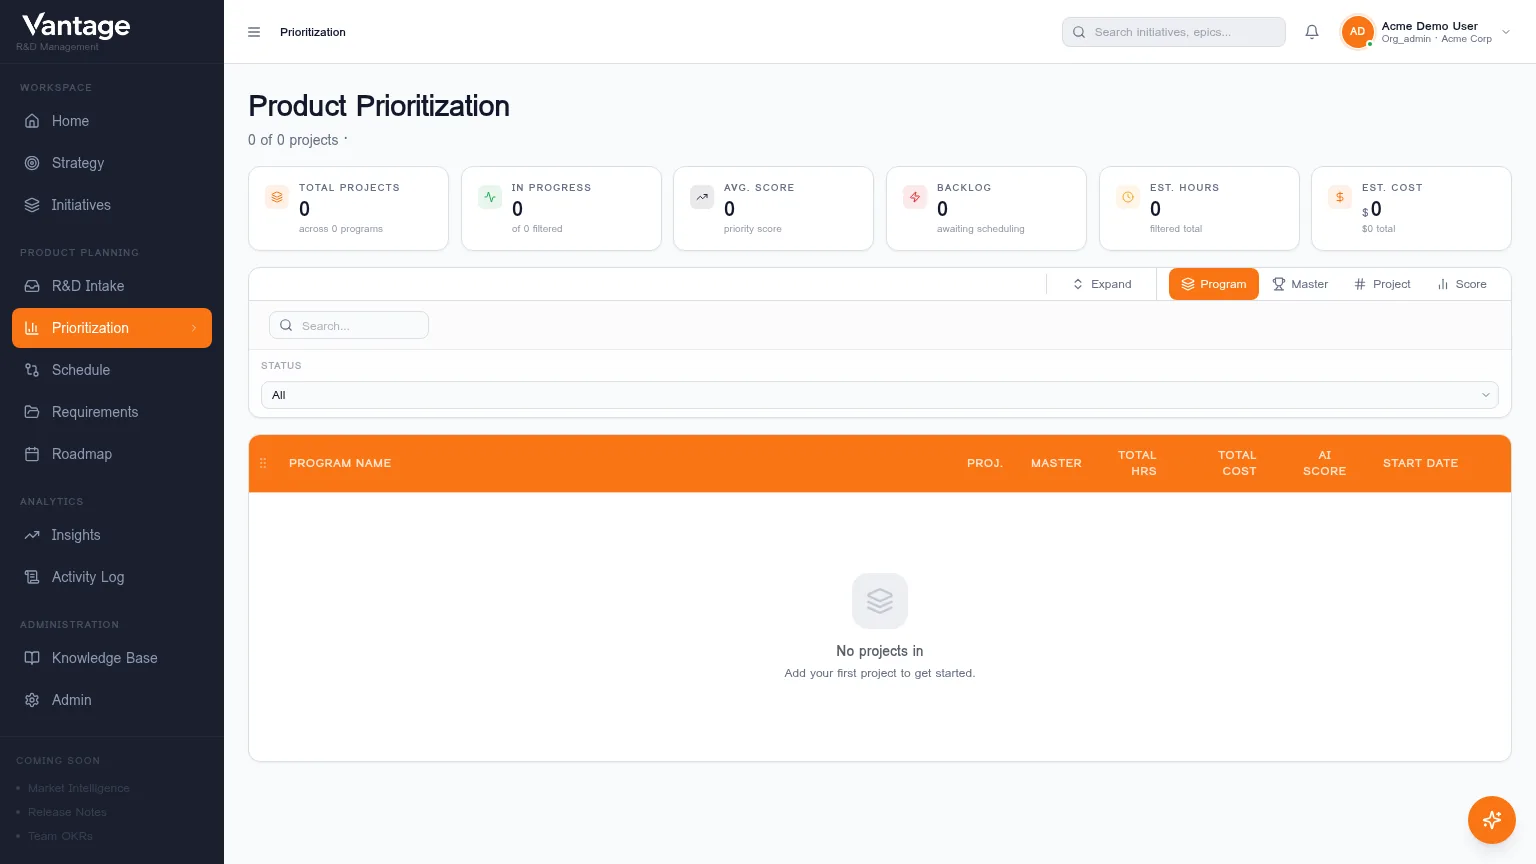
Task: Sort by Total Hrs column
Action: click(1138, 463)
